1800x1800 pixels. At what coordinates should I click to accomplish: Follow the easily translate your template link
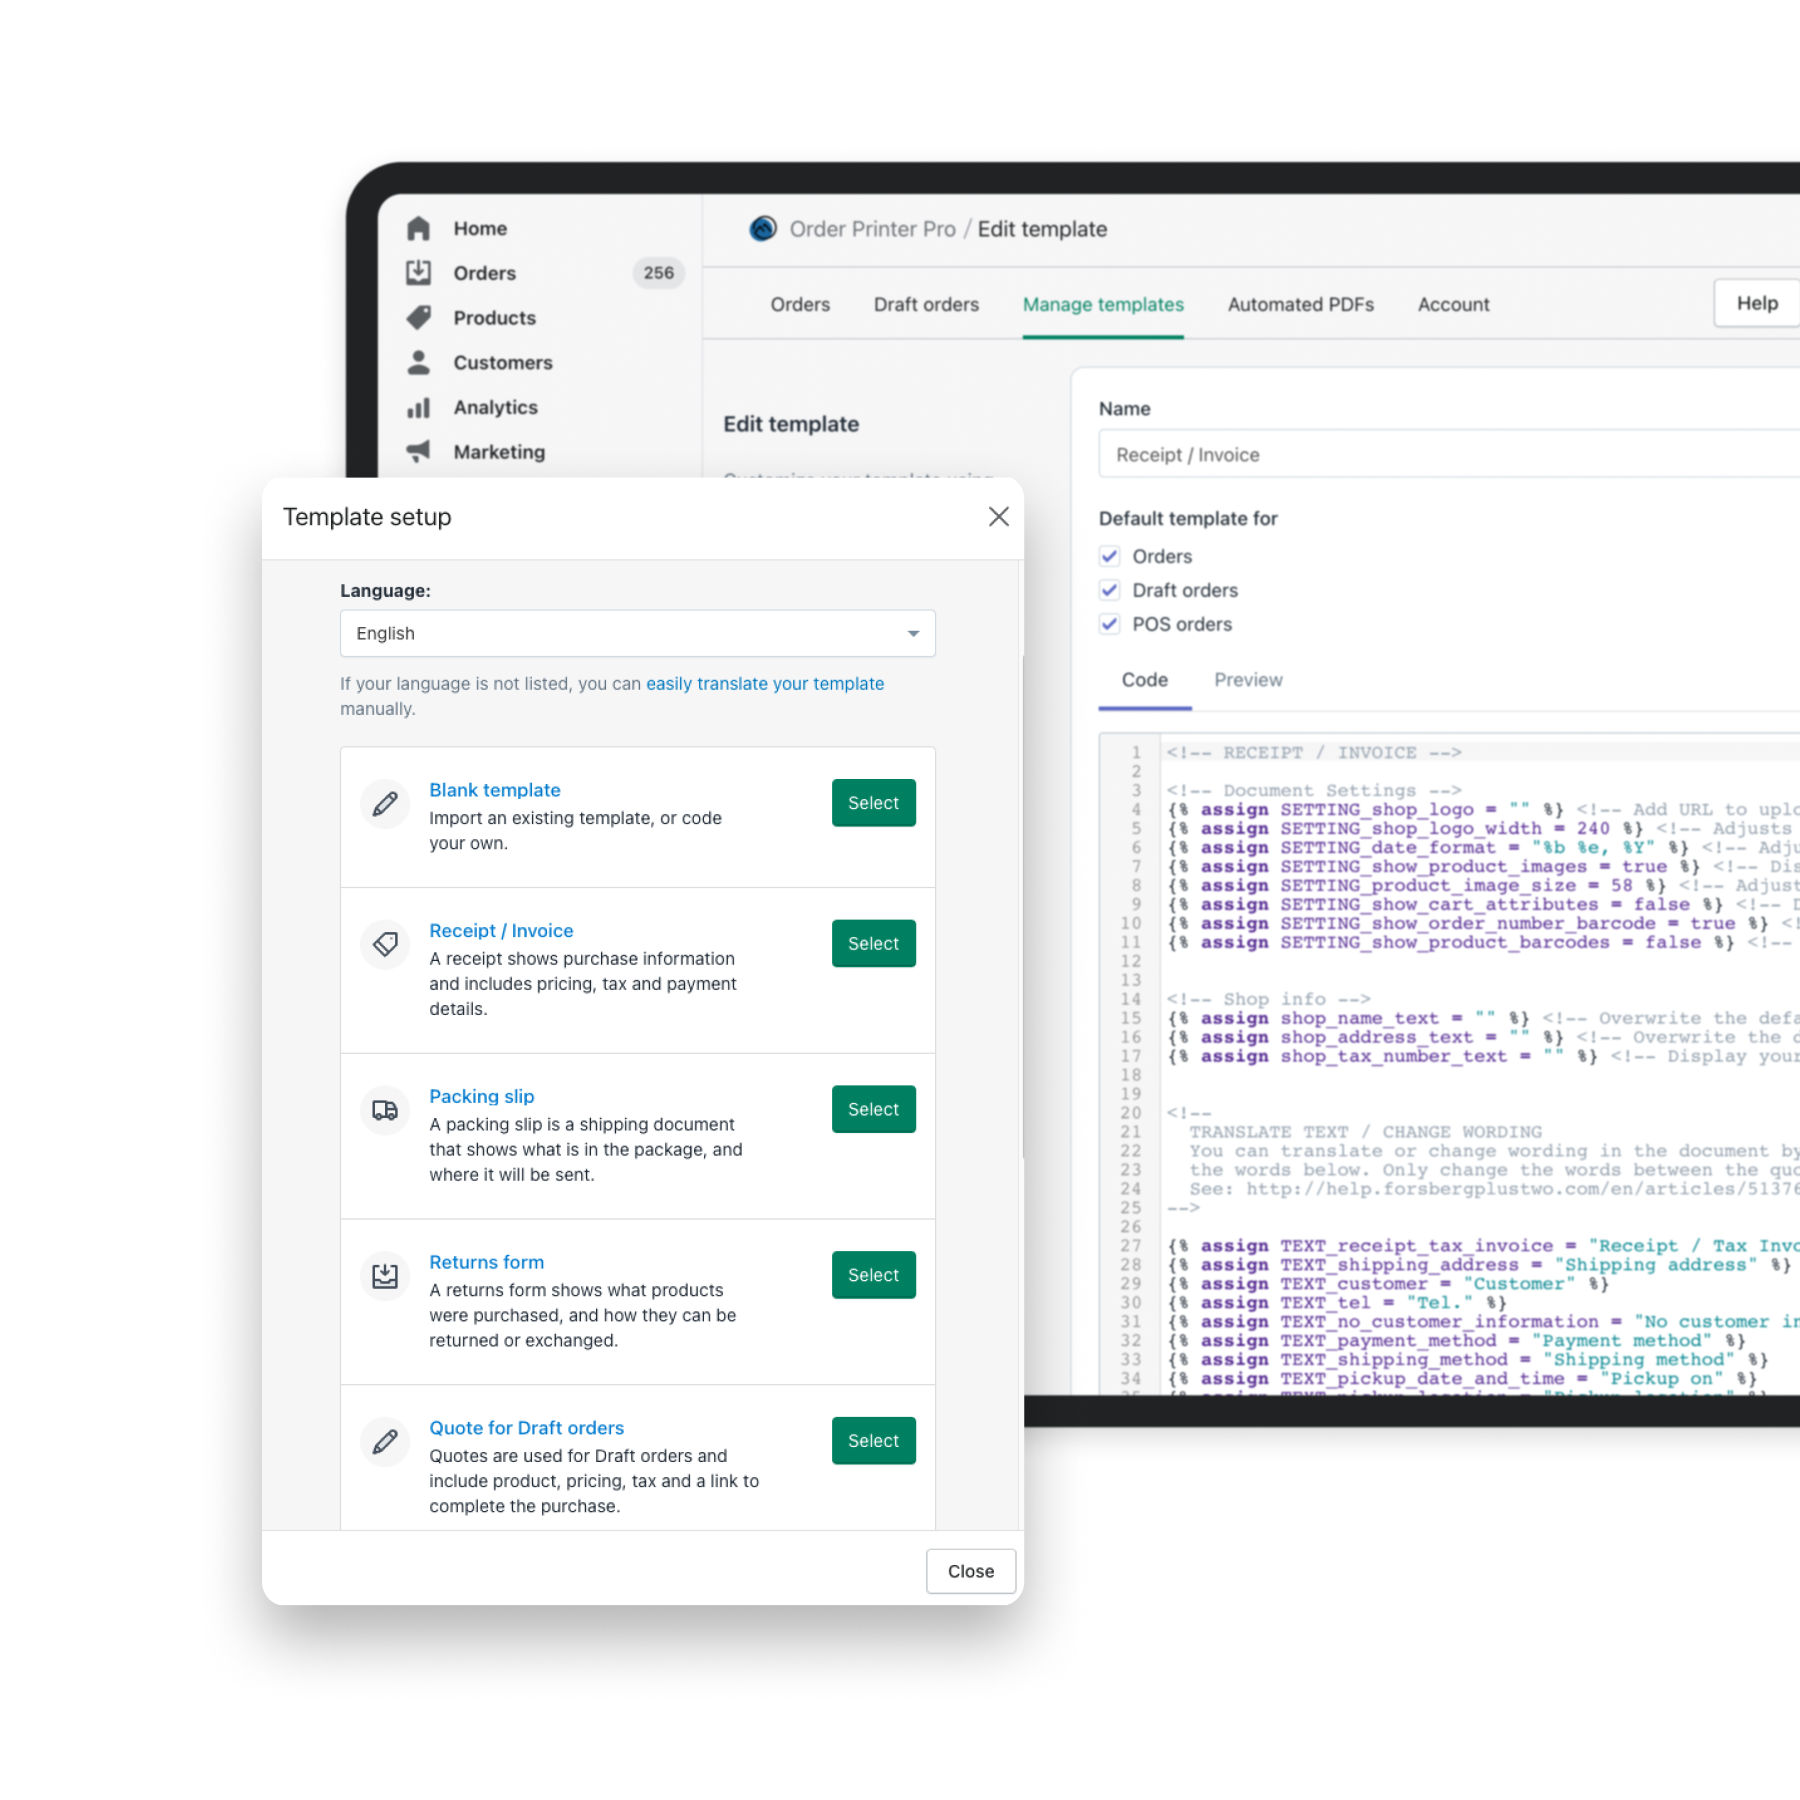pyautogui.click(x=764, y=684)
